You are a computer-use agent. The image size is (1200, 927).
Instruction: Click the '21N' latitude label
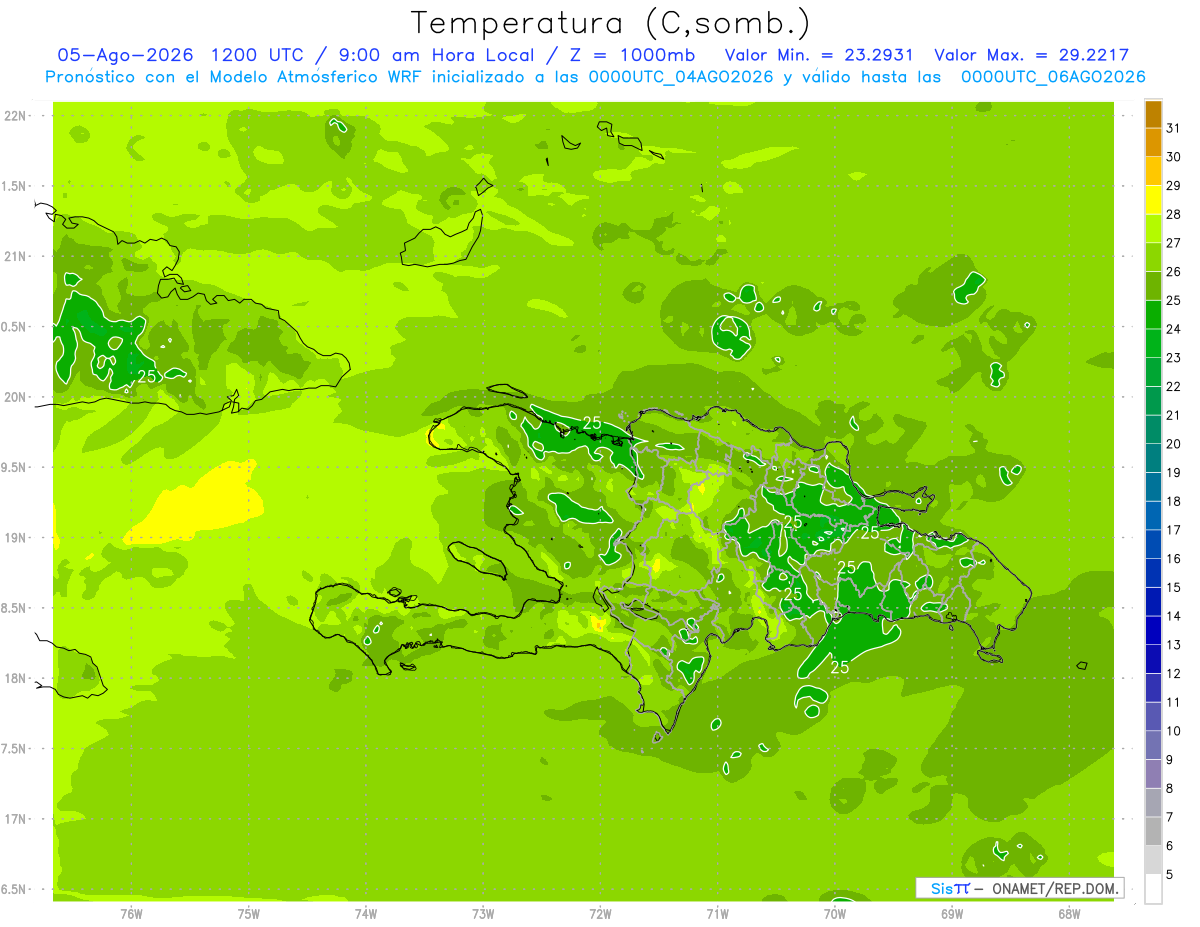[x=17, y=256]
